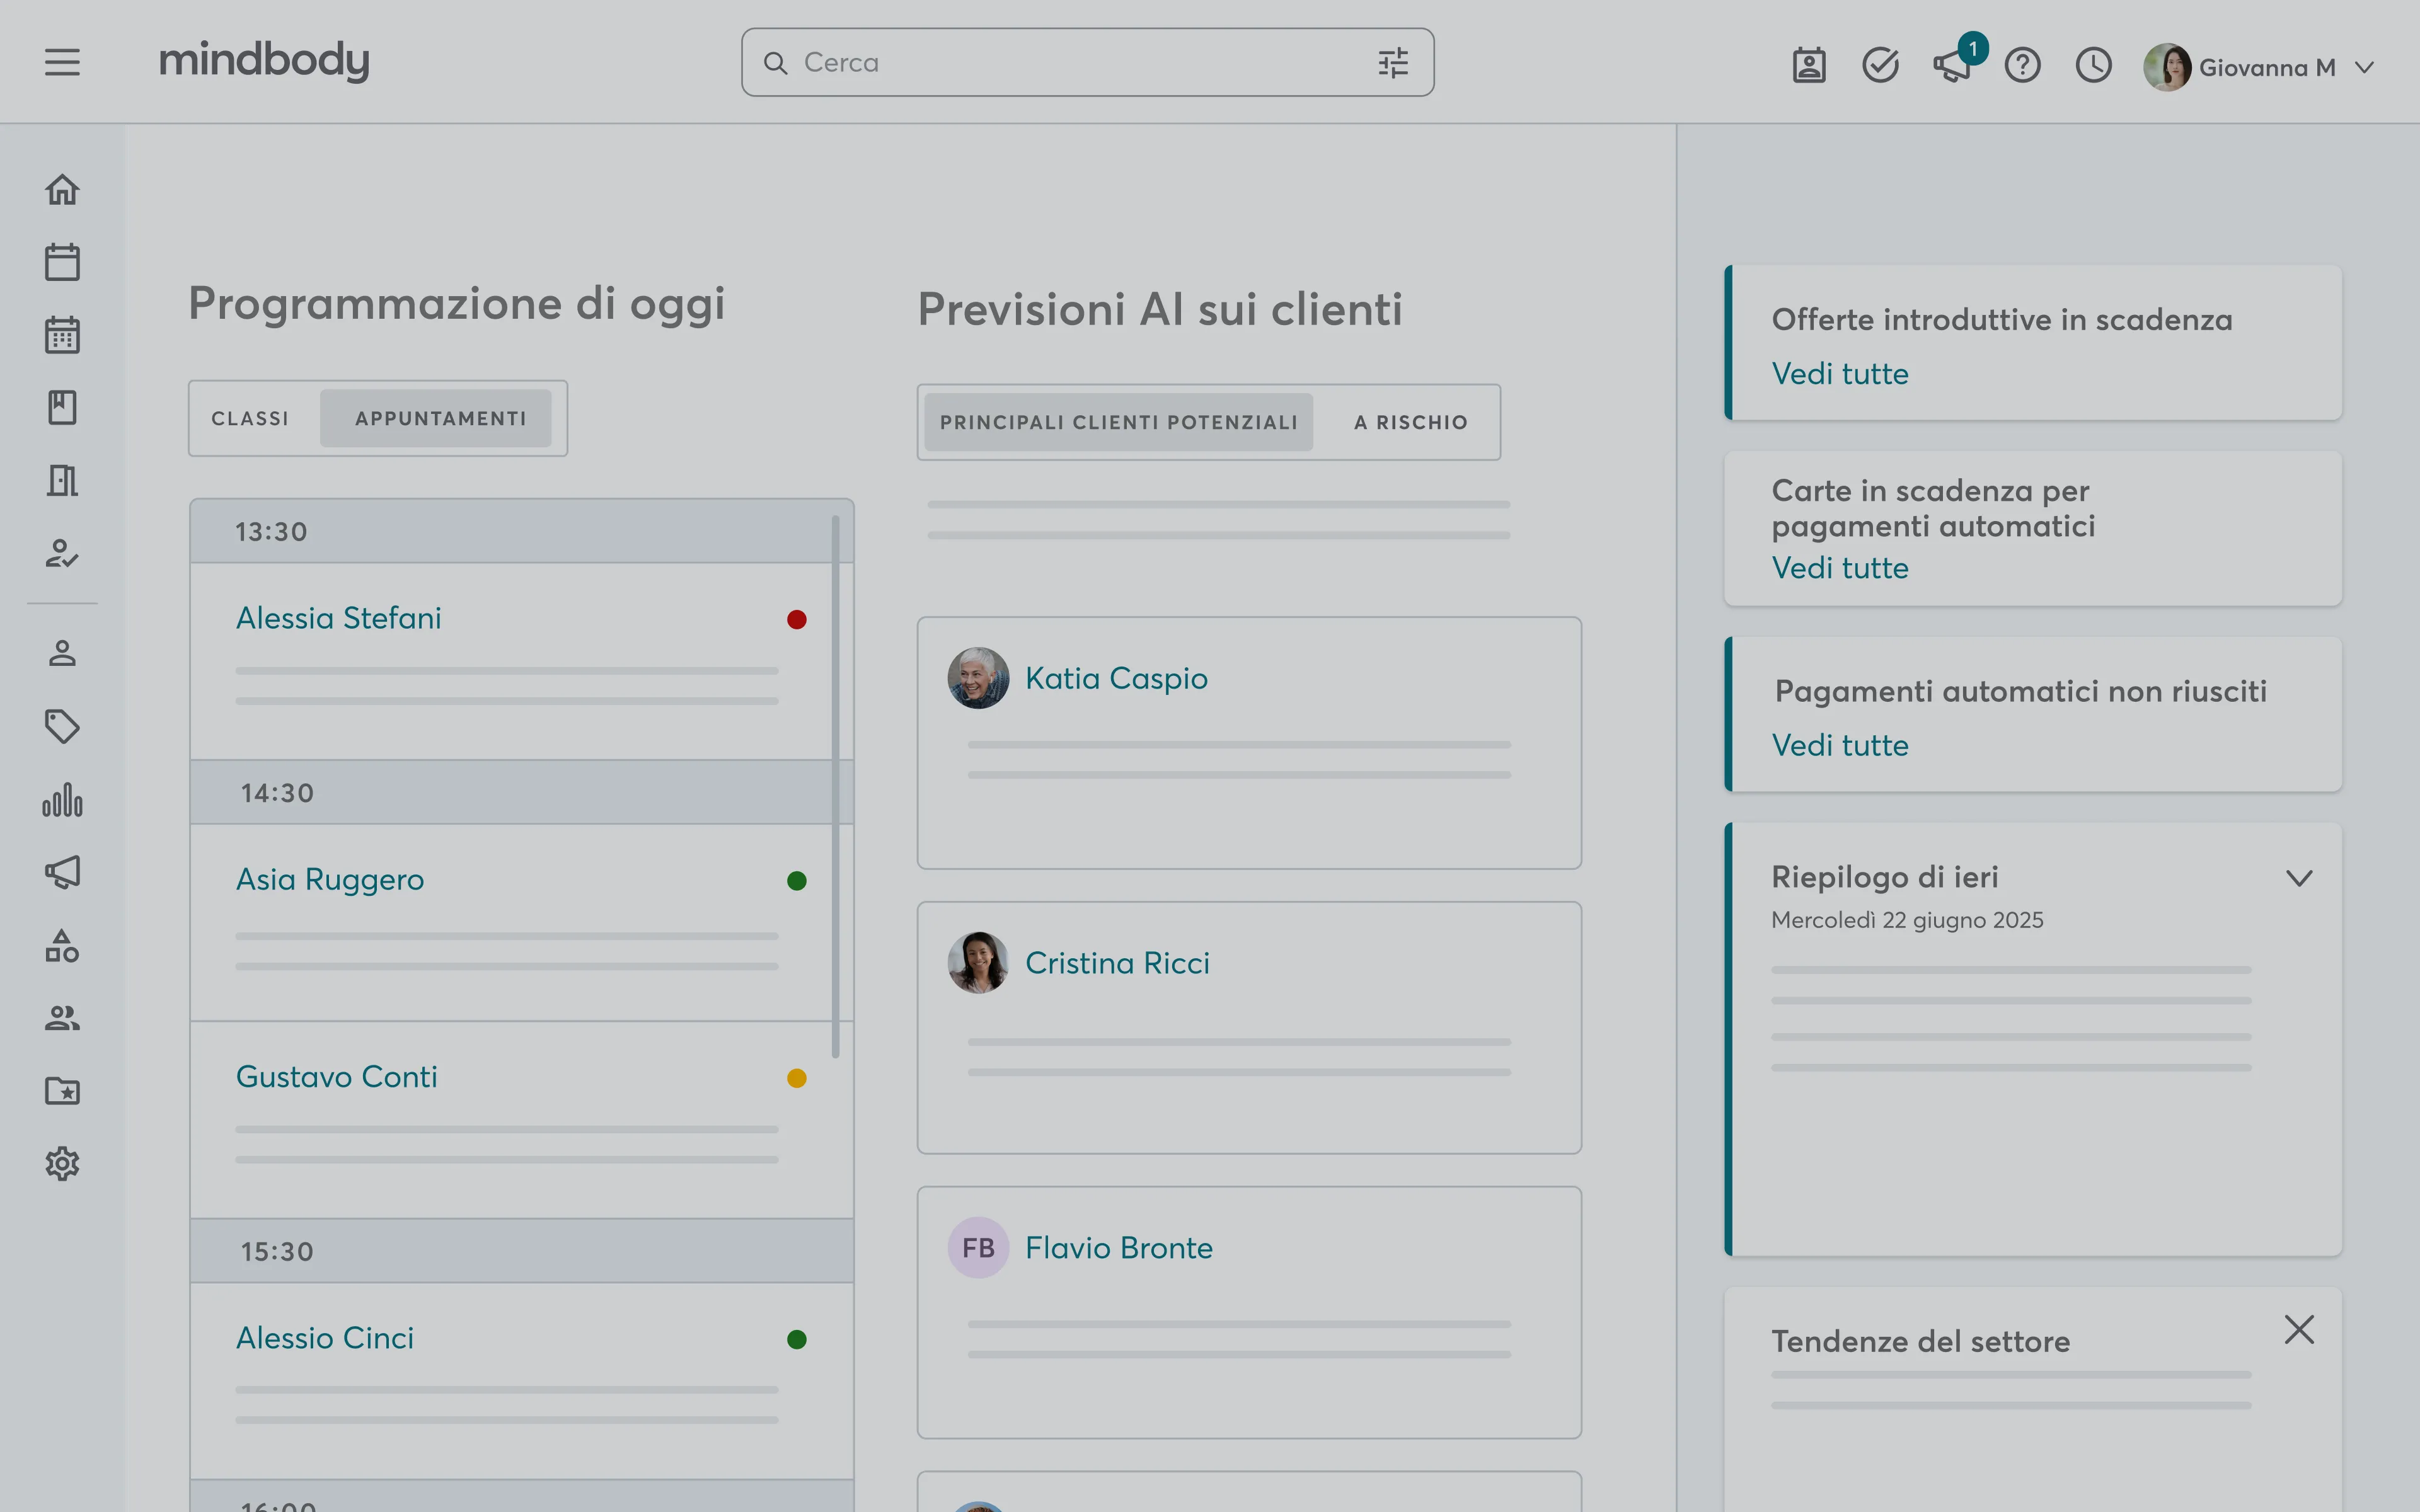Click Vedi tutte under Pagamenti automatici non riusciti
This screenshot has width=2420, height=1512.
1839,745
